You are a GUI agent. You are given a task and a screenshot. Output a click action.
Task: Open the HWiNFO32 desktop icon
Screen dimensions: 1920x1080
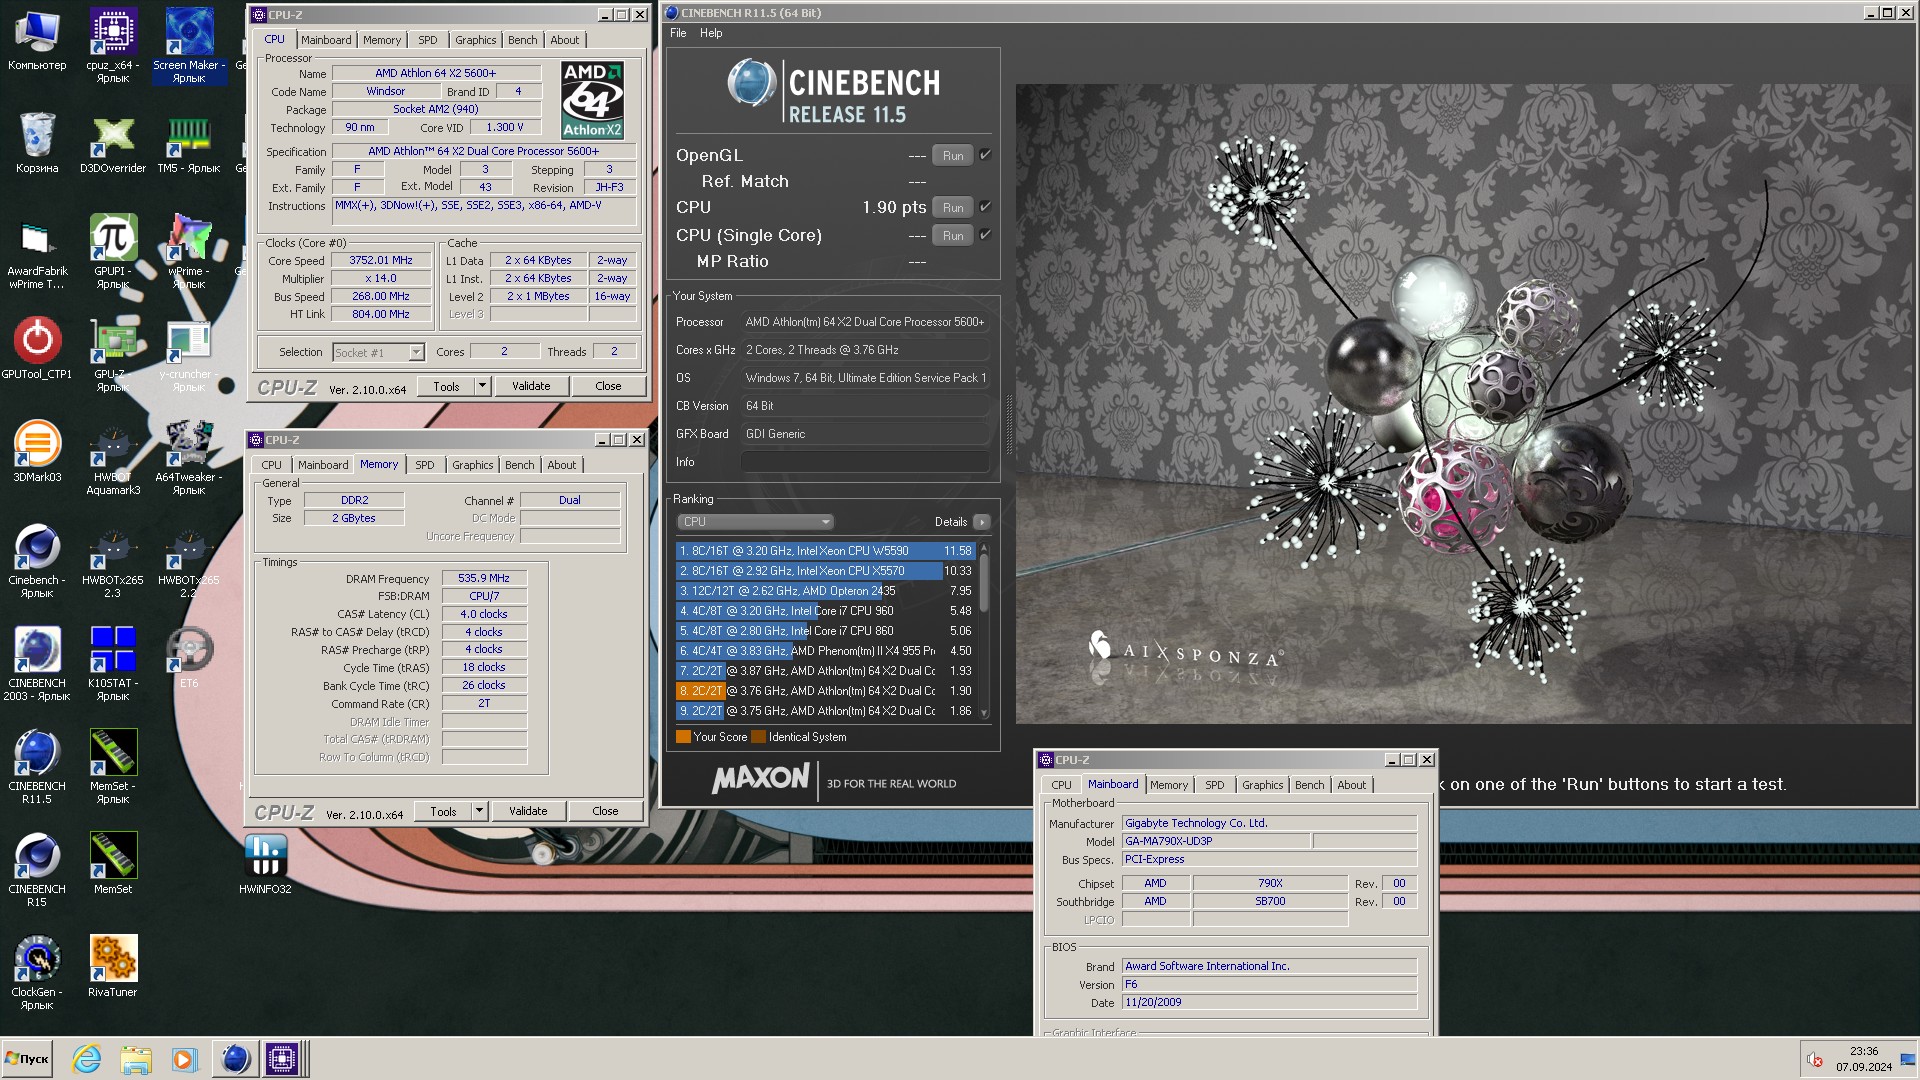(265, 864)
